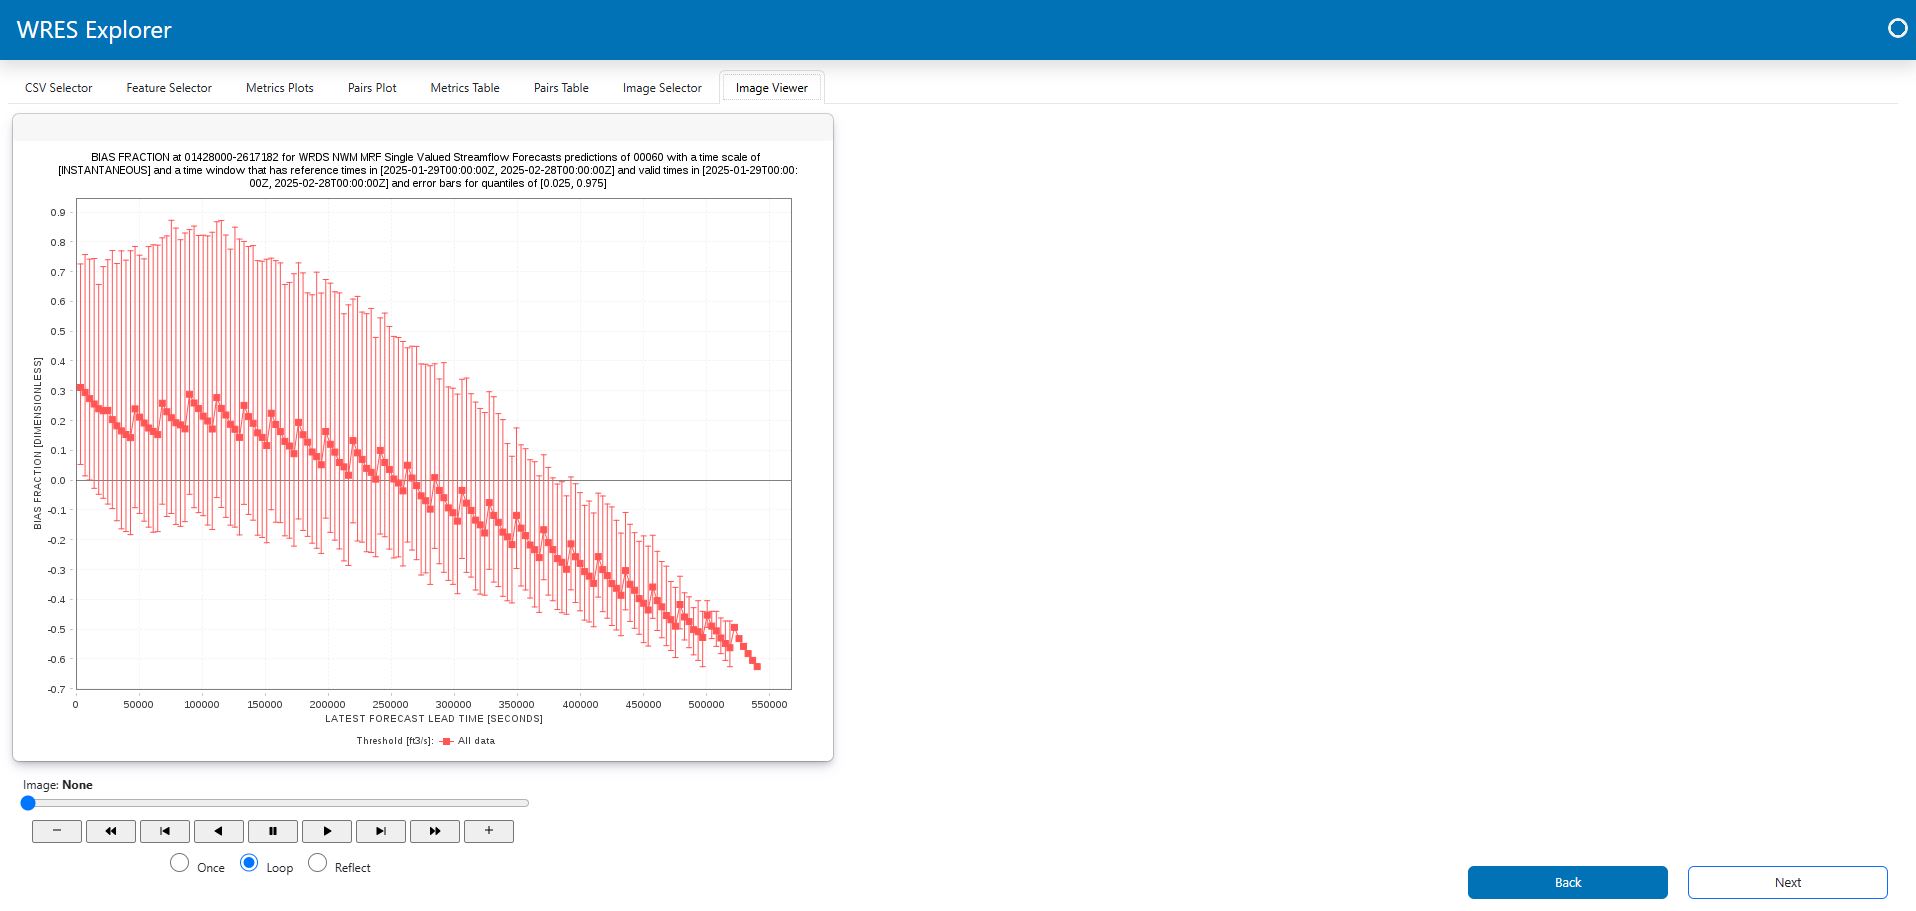Click the circle icon in header
This screenshot has width=1916, height=911.
[1897, 28]
